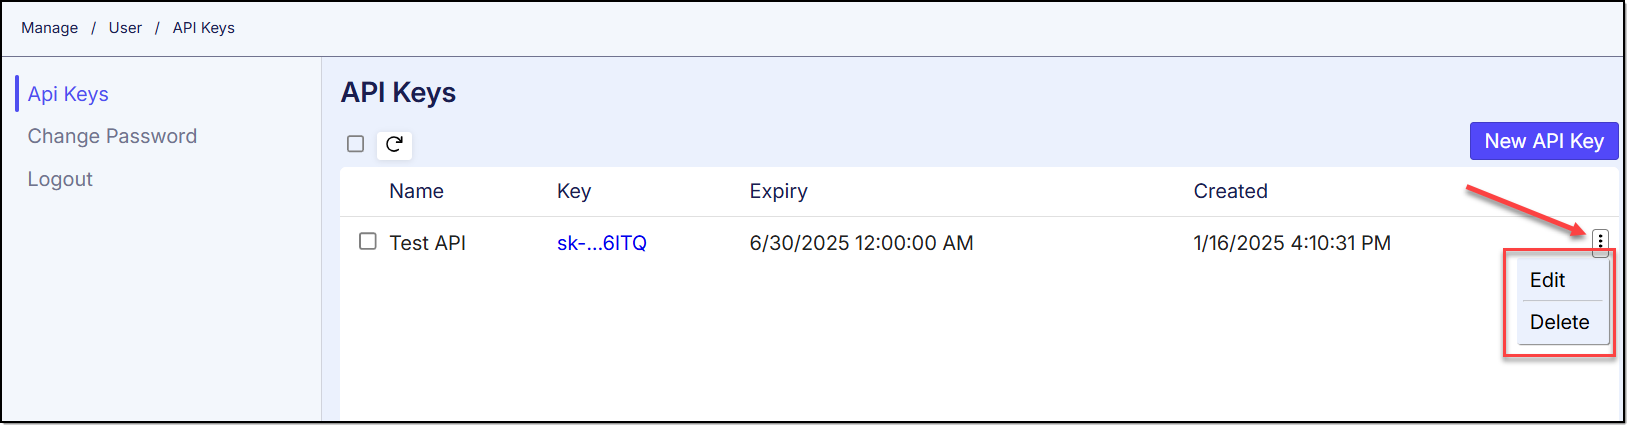Click the refresh icon above the table
1630x428 pixels.
[x=394, y=144]
